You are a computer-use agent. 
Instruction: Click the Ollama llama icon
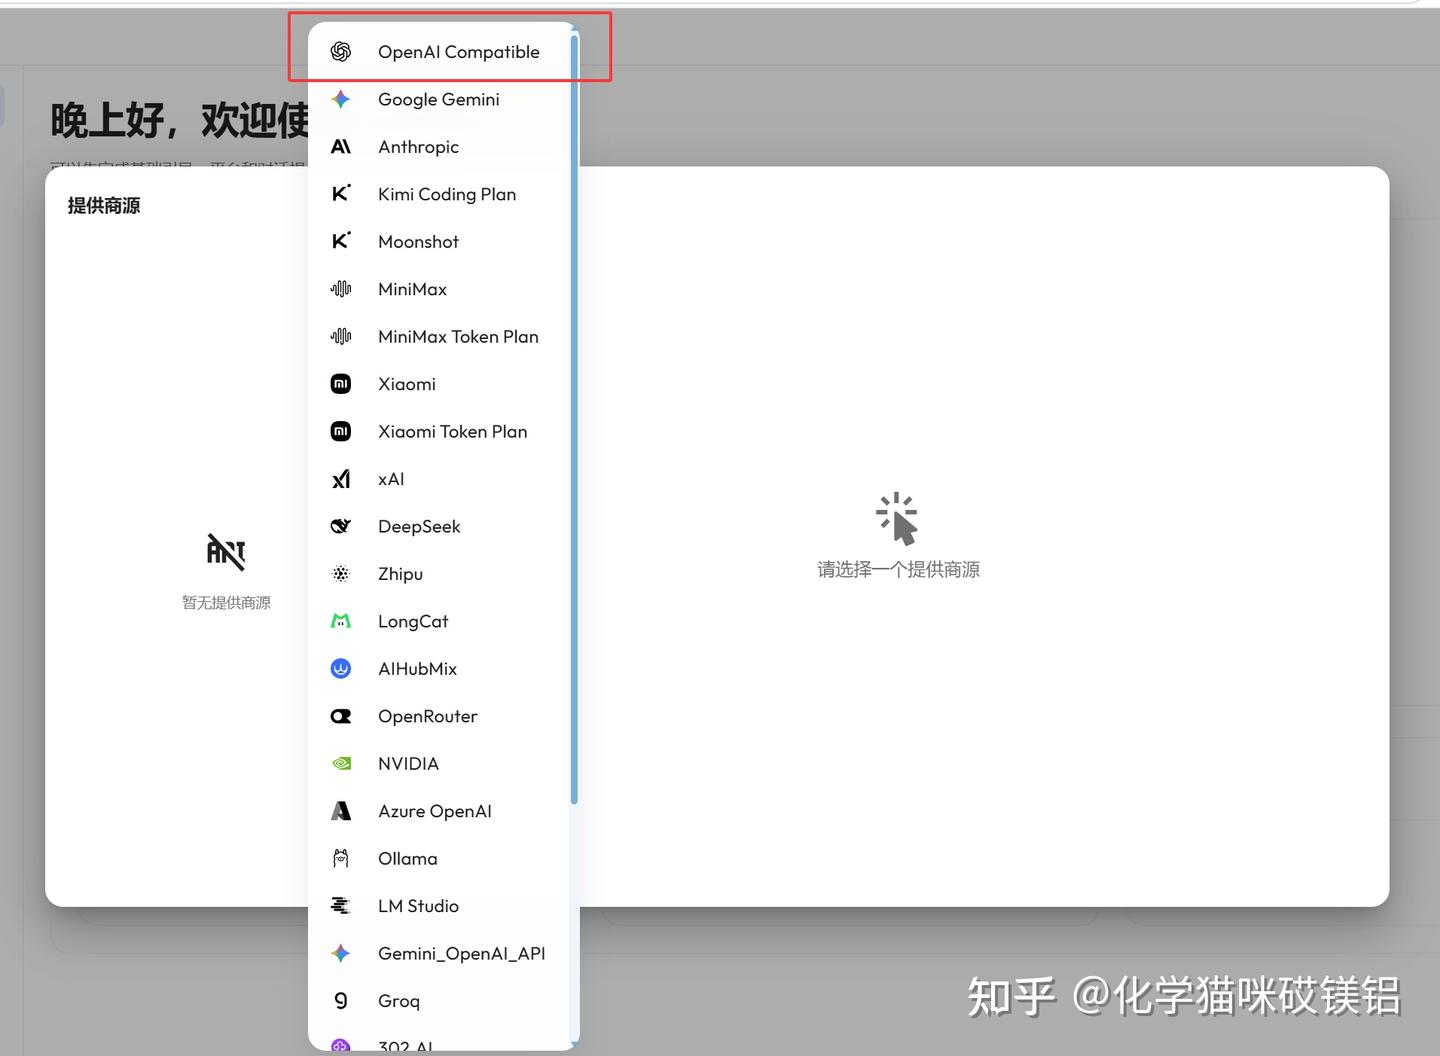coord(341,859)
